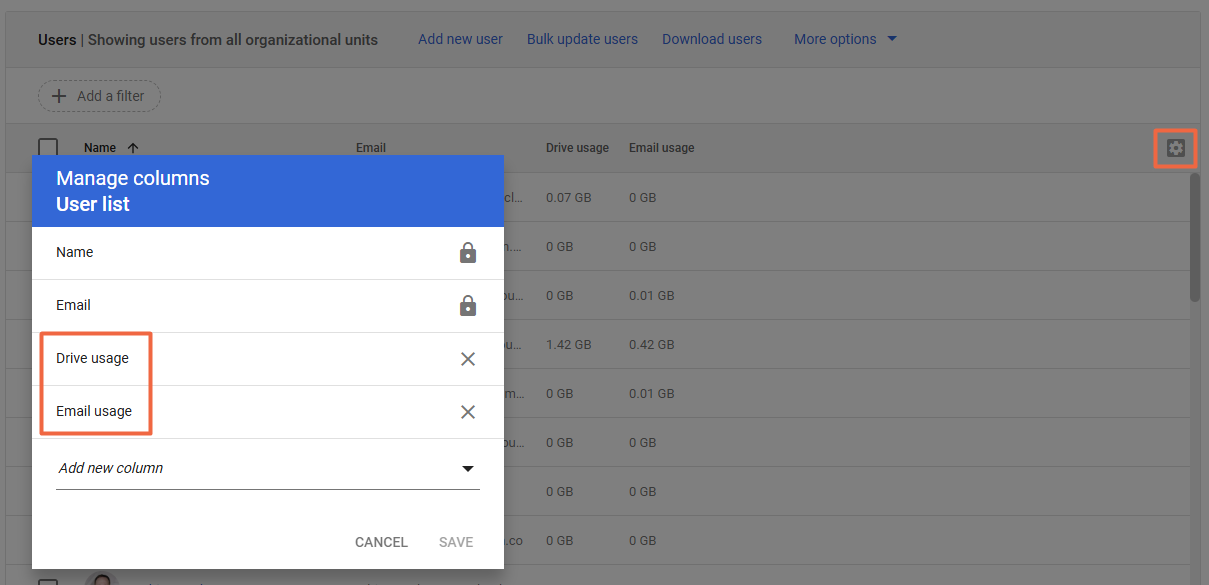Click the Email column header
Screen dimensions: 1209x585
click(371, 148)
